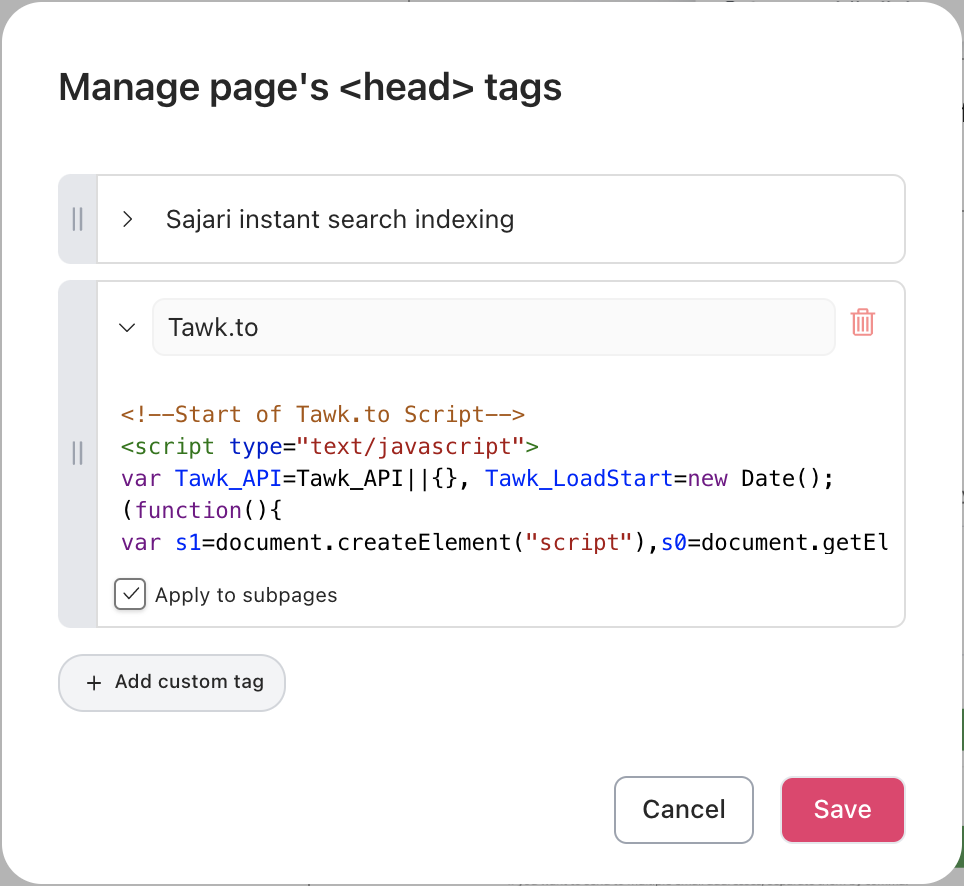This screenshot has height=886, width=964.
Task: Focus the Tawk.to tag name field
Action: pyautogui.click(x=493, y=327)
